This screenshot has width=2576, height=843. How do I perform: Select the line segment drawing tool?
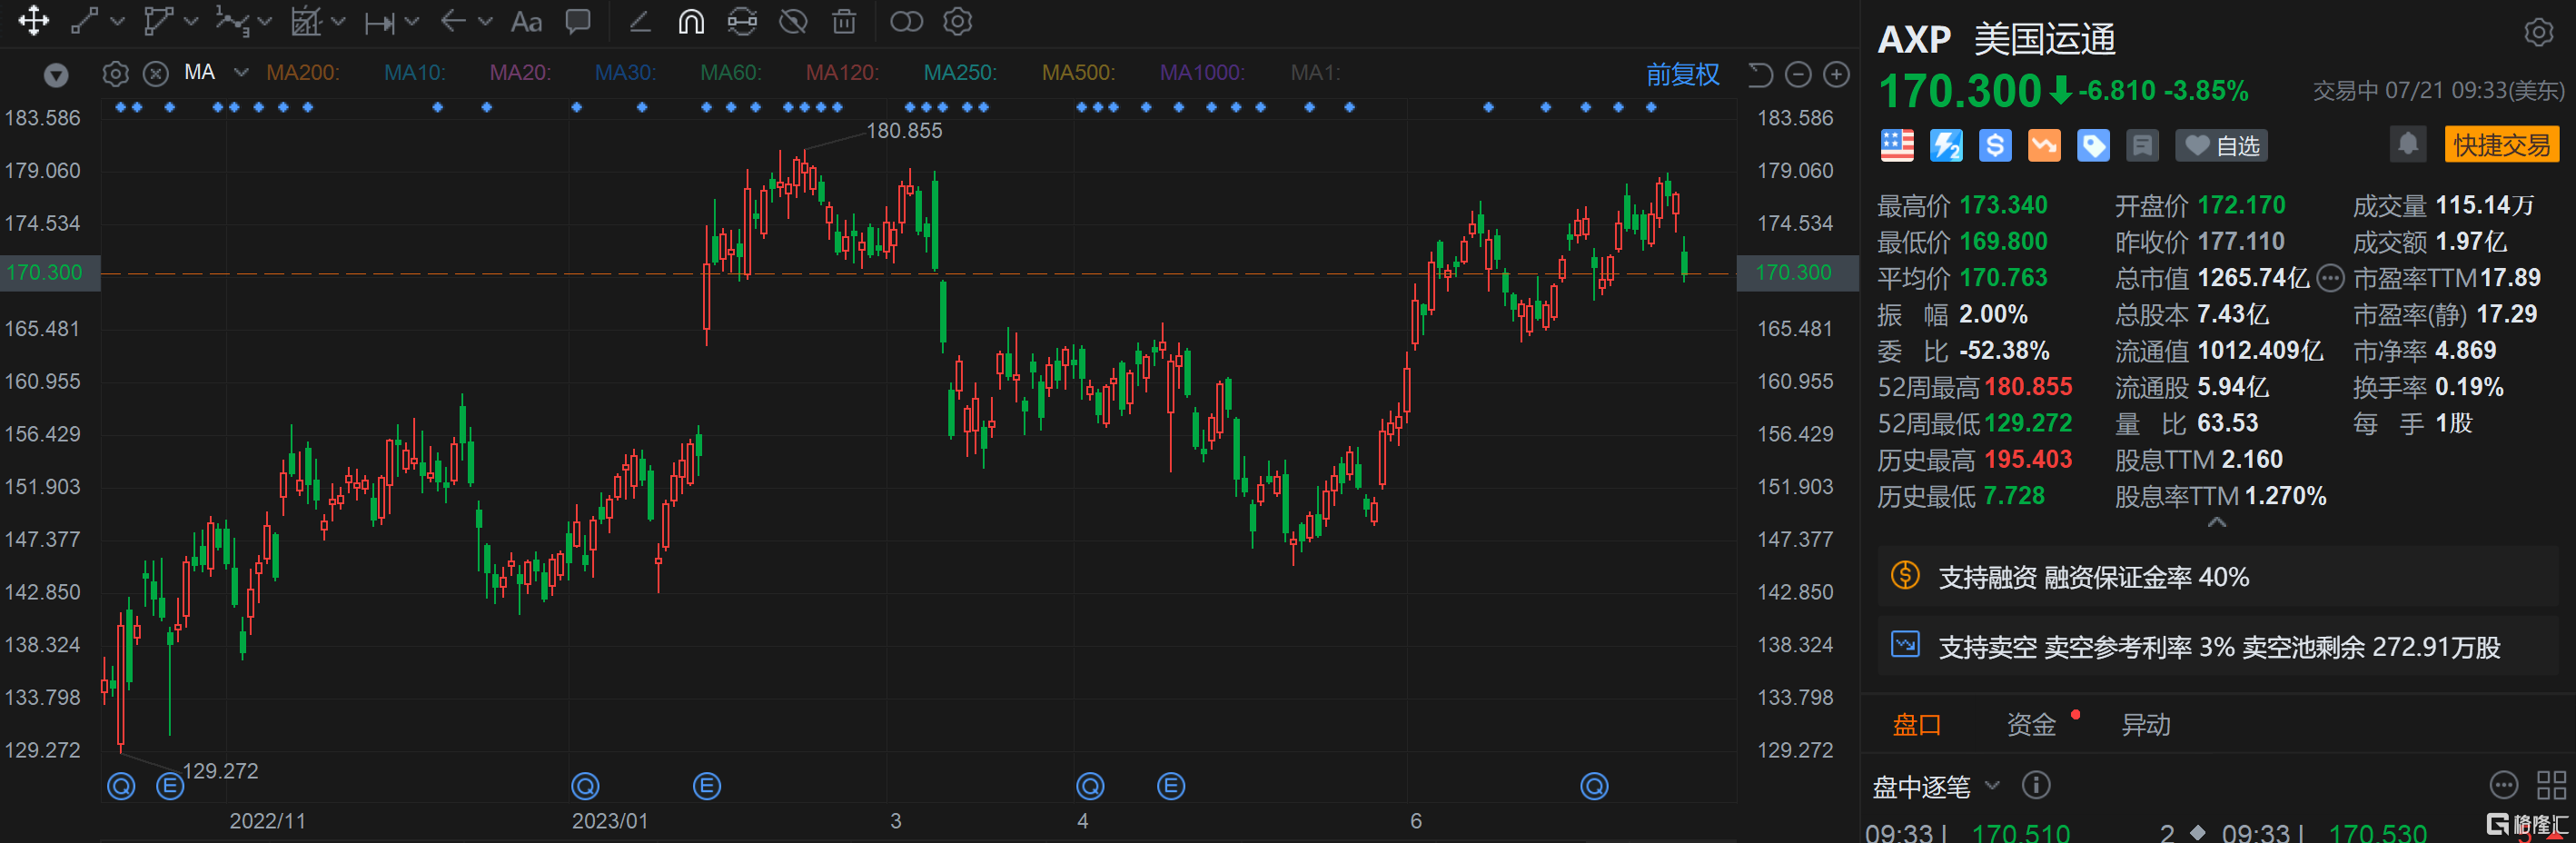click(x=85, y=21)
